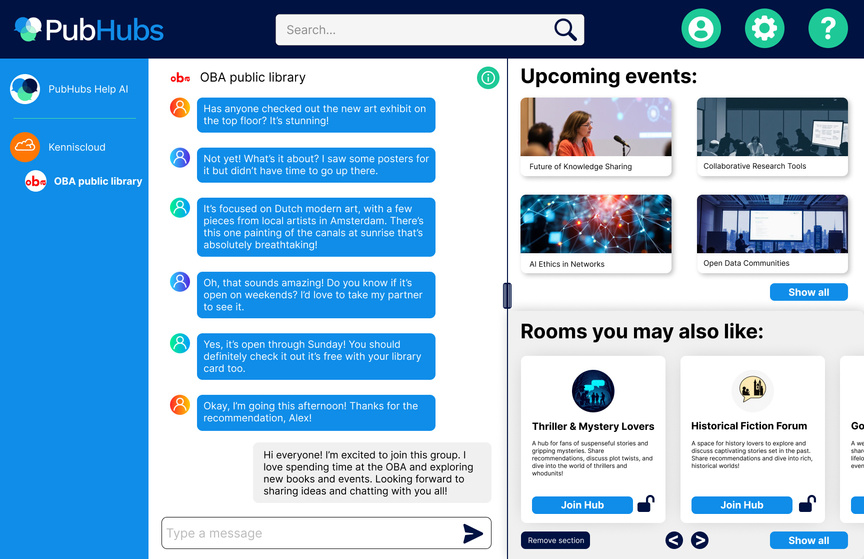This screenshot has height=559, width=864.
Task: Click the 'Oh, that sounds amazing' message bubble
Action: tap(316, 295)
